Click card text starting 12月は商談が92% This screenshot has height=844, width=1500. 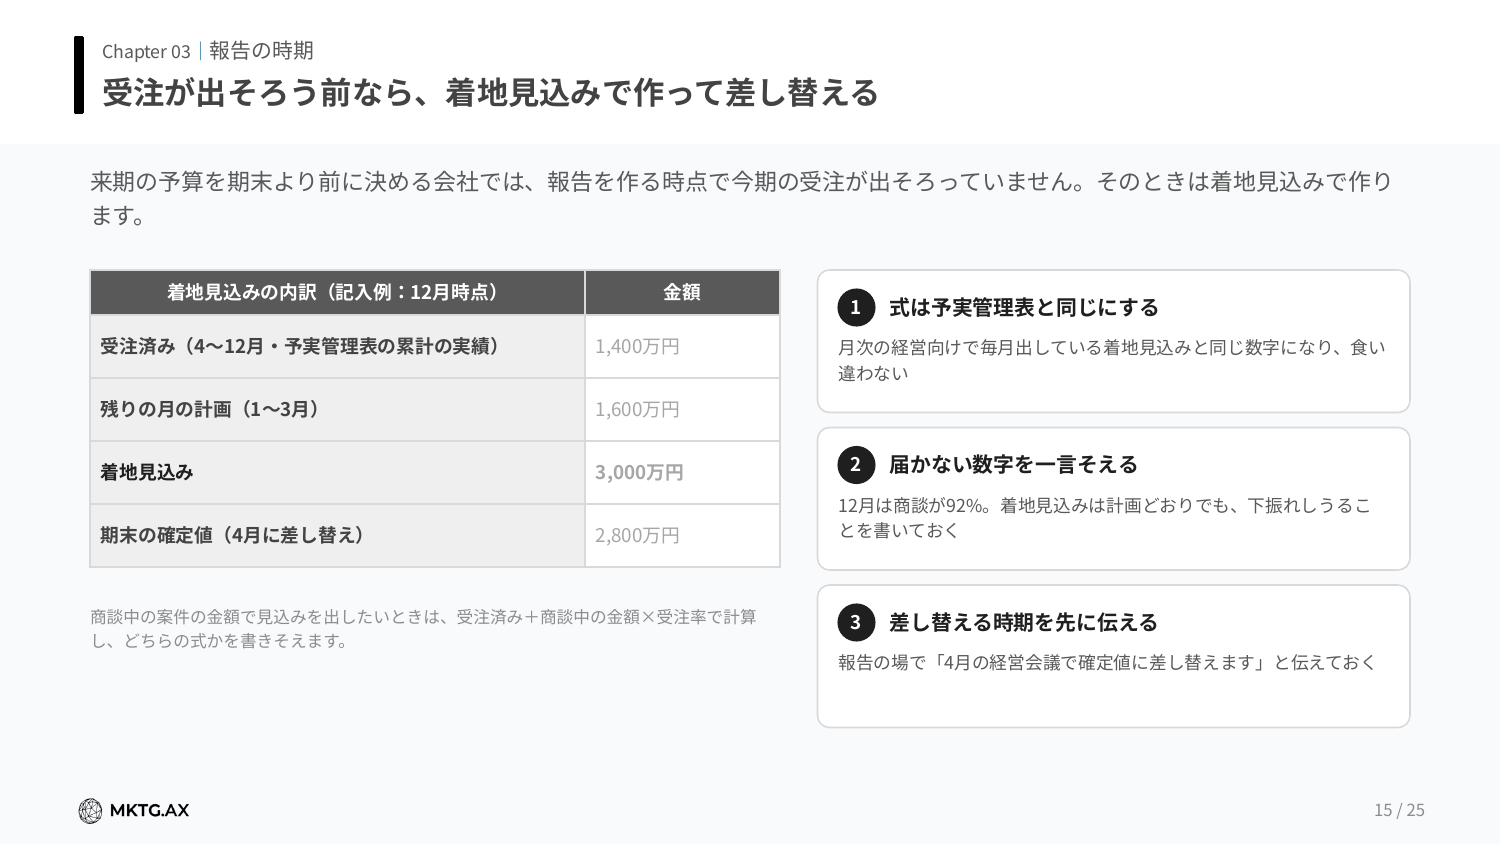1105,517
